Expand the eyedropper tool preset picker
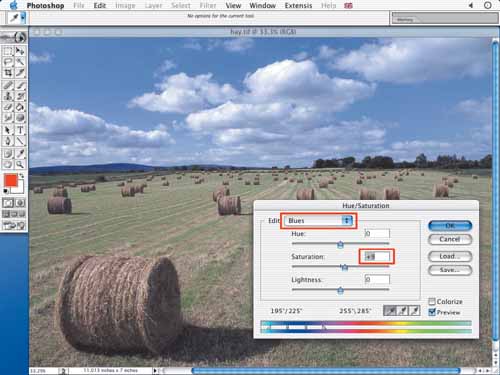 pyautogui.click(x=23, y=18)
